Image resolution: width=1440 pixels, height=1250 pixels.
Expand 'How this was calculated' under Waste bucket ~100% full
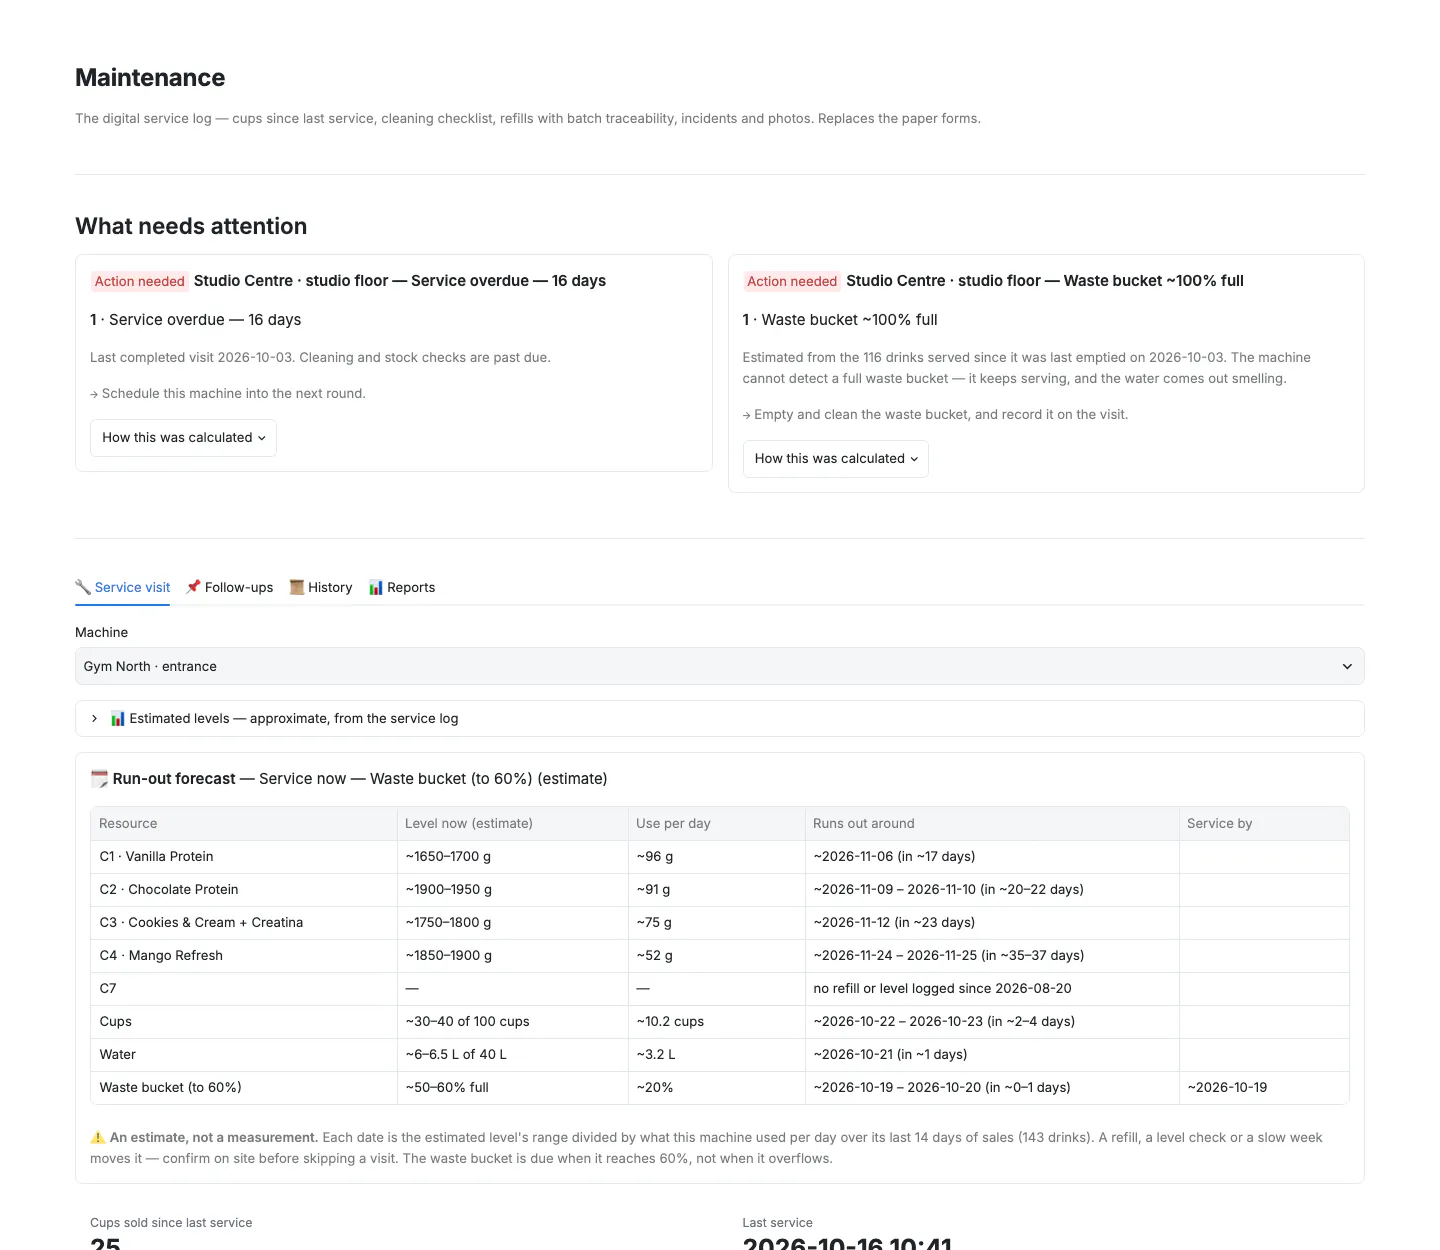[836, 459]
